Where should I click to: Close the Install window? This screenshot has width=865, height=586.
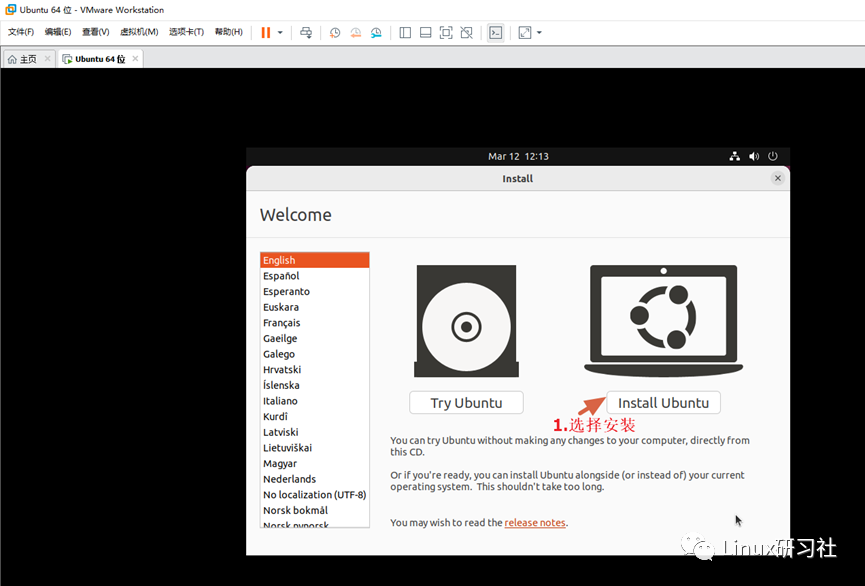click(x=777, y=178)
